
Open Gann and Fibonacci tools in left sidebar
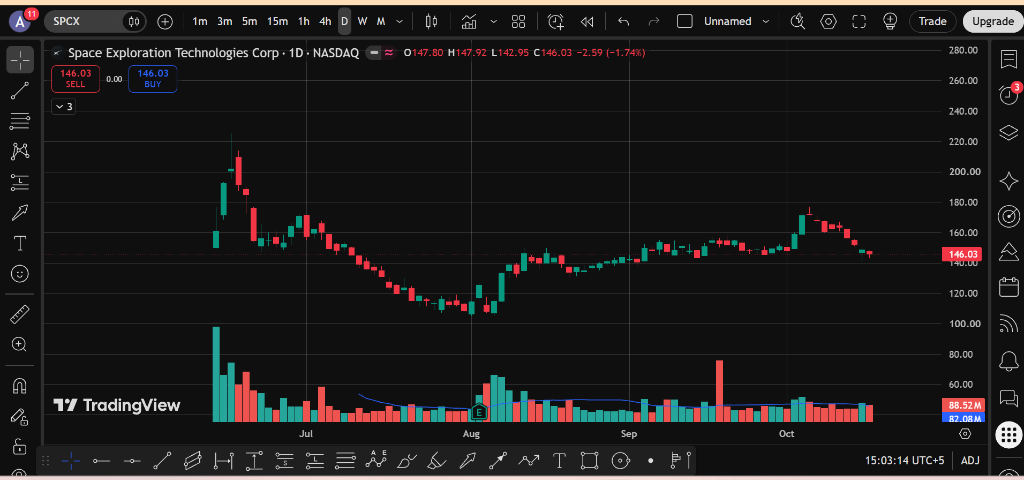tap(20, 121)
